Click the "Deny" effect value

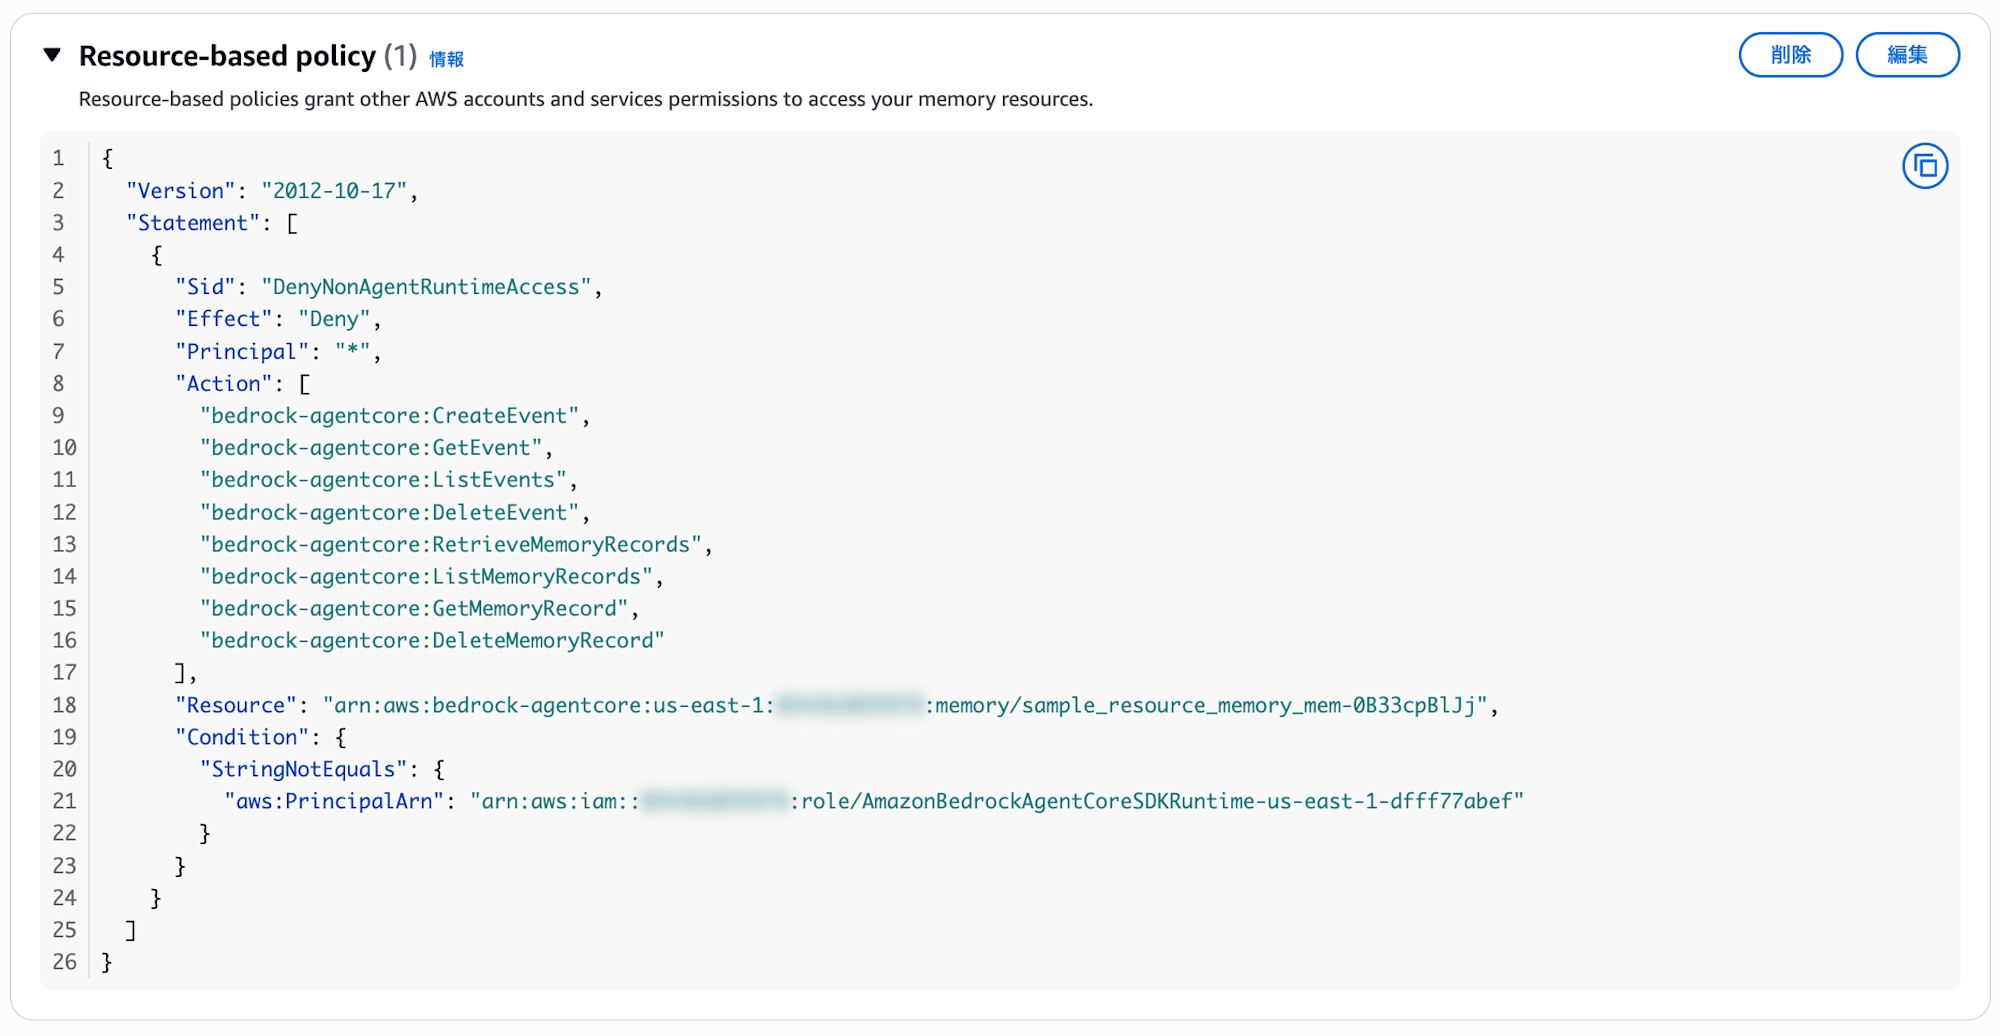pos(334,319)
